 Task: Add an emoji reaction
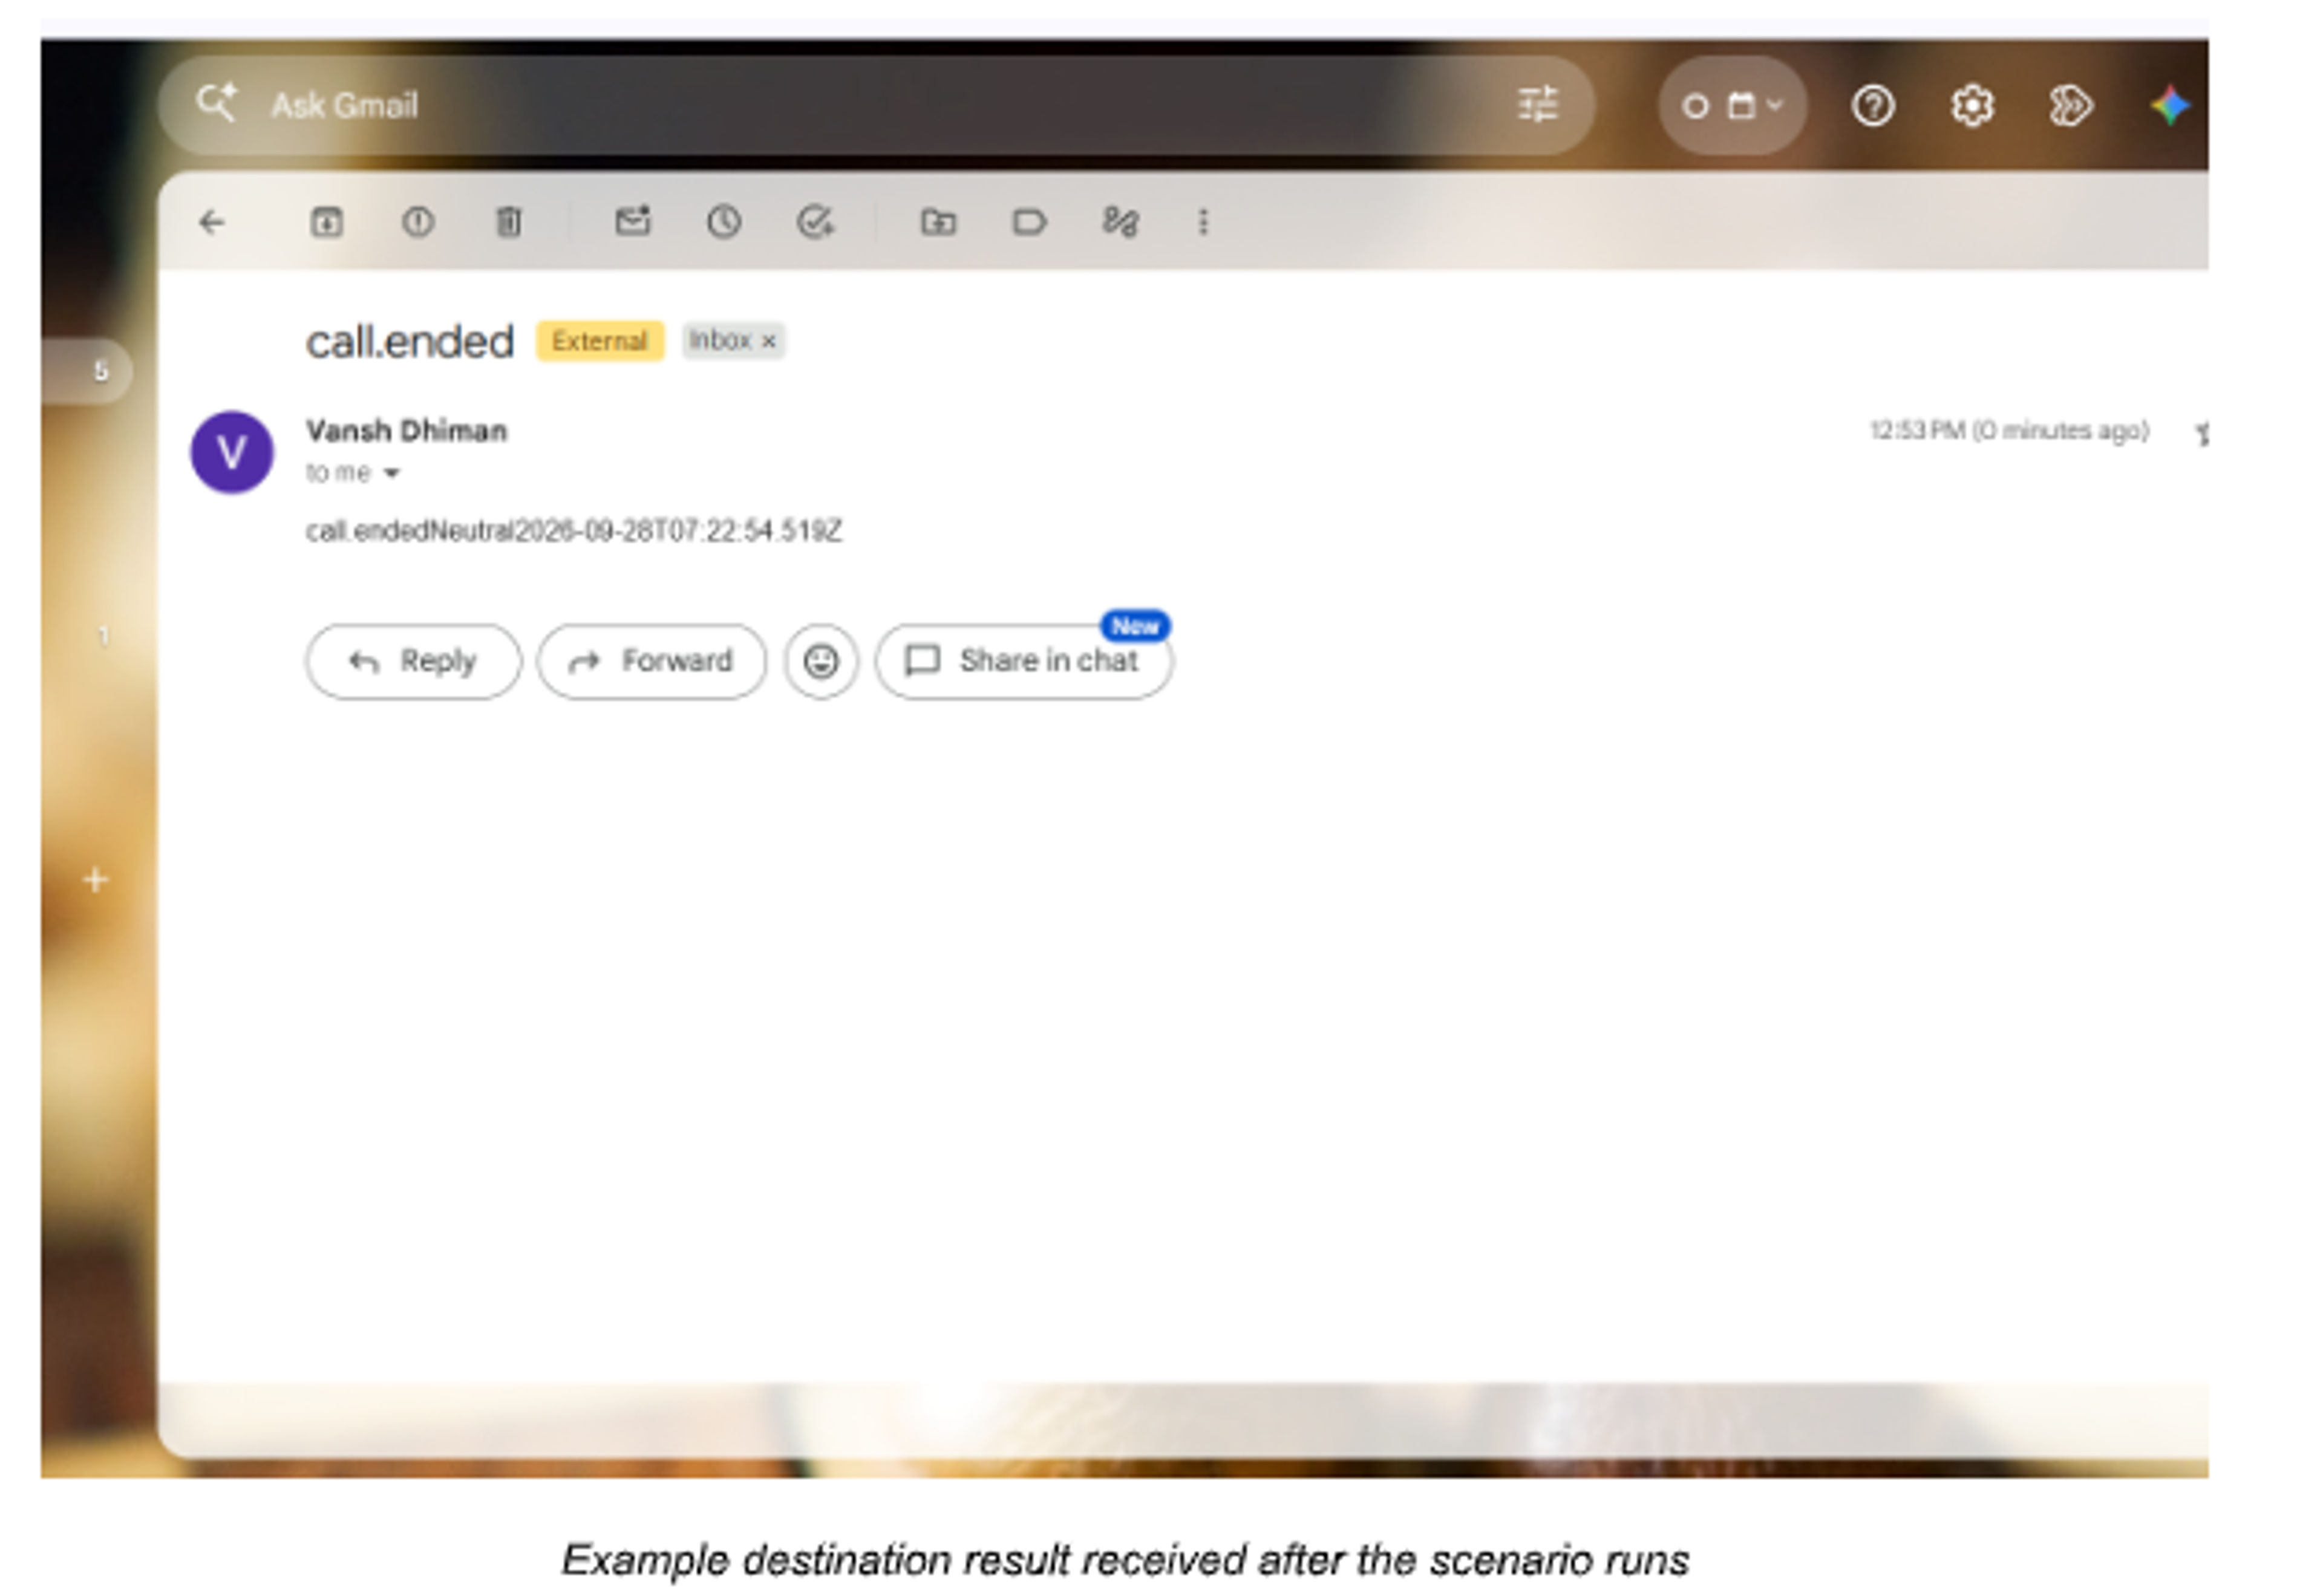821,662
